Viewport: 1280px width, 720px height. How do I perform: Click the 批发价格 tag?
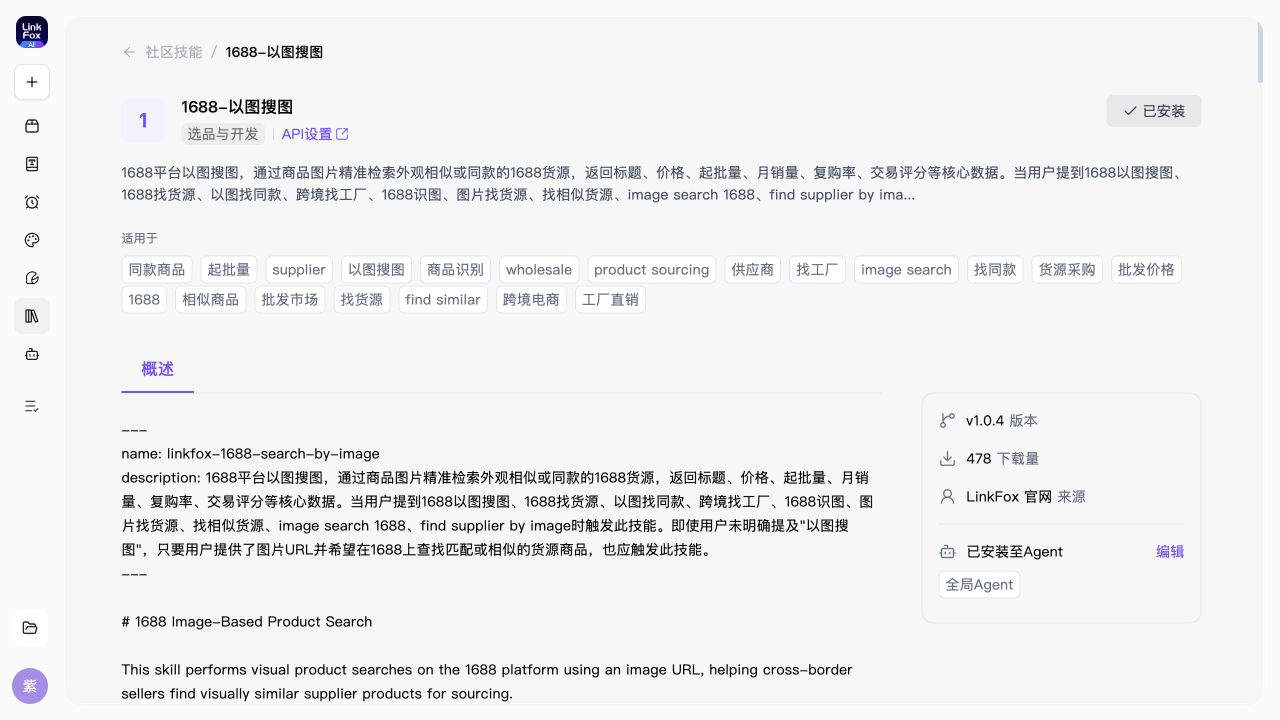coord(1146,270)
